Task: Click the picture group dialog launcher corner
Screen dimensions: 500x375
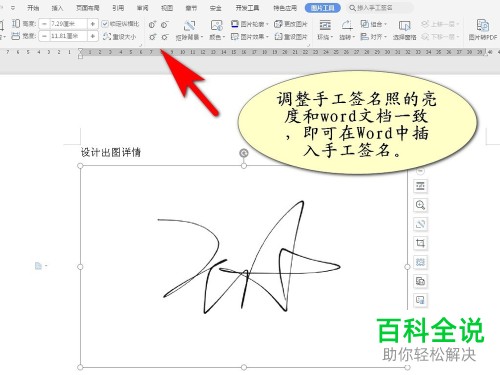Action: coord(309,45)
